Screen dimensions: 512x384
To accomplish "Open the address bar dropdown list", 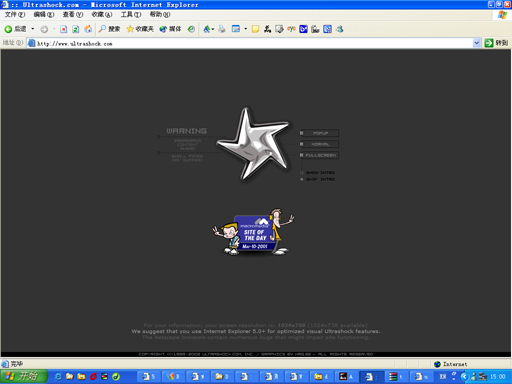I will point(477,43).
